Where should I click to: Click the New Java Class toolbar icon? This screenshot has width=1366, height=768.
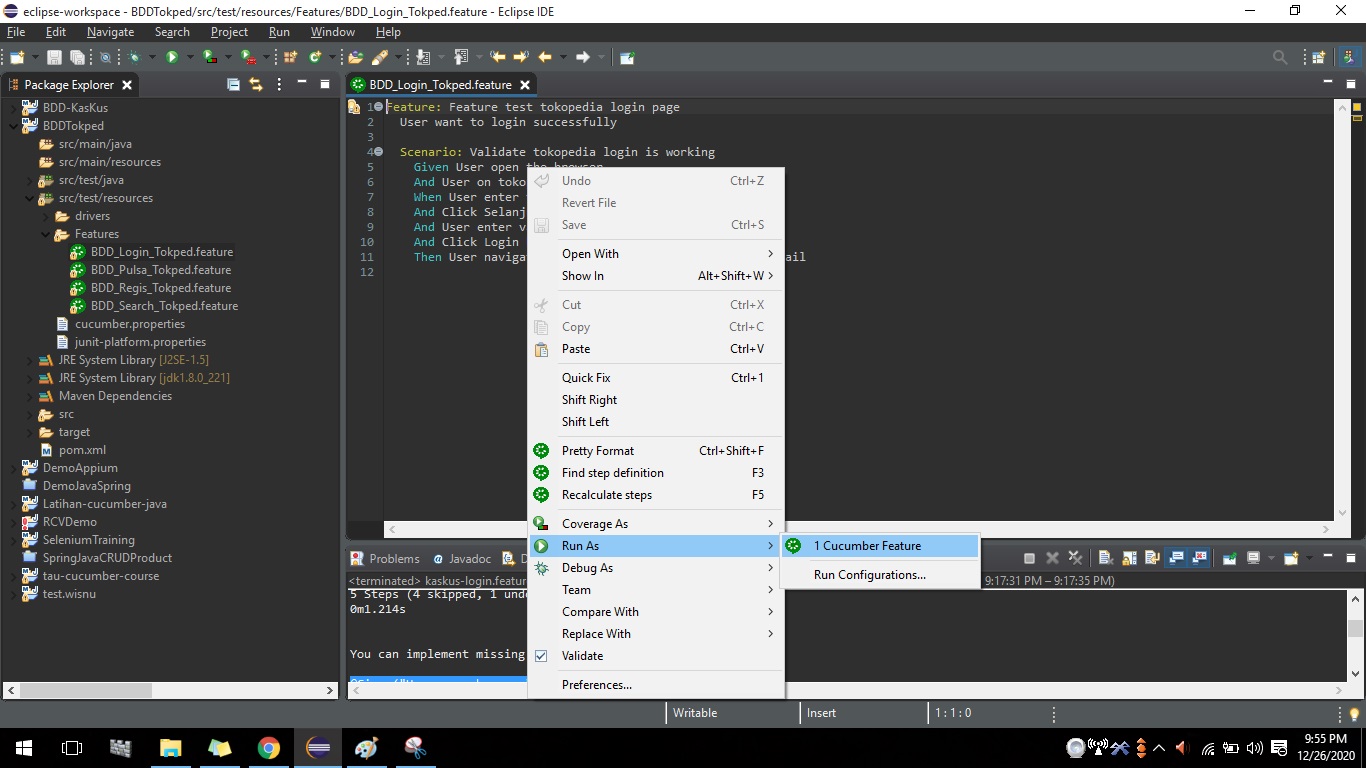tap(315, 58)
